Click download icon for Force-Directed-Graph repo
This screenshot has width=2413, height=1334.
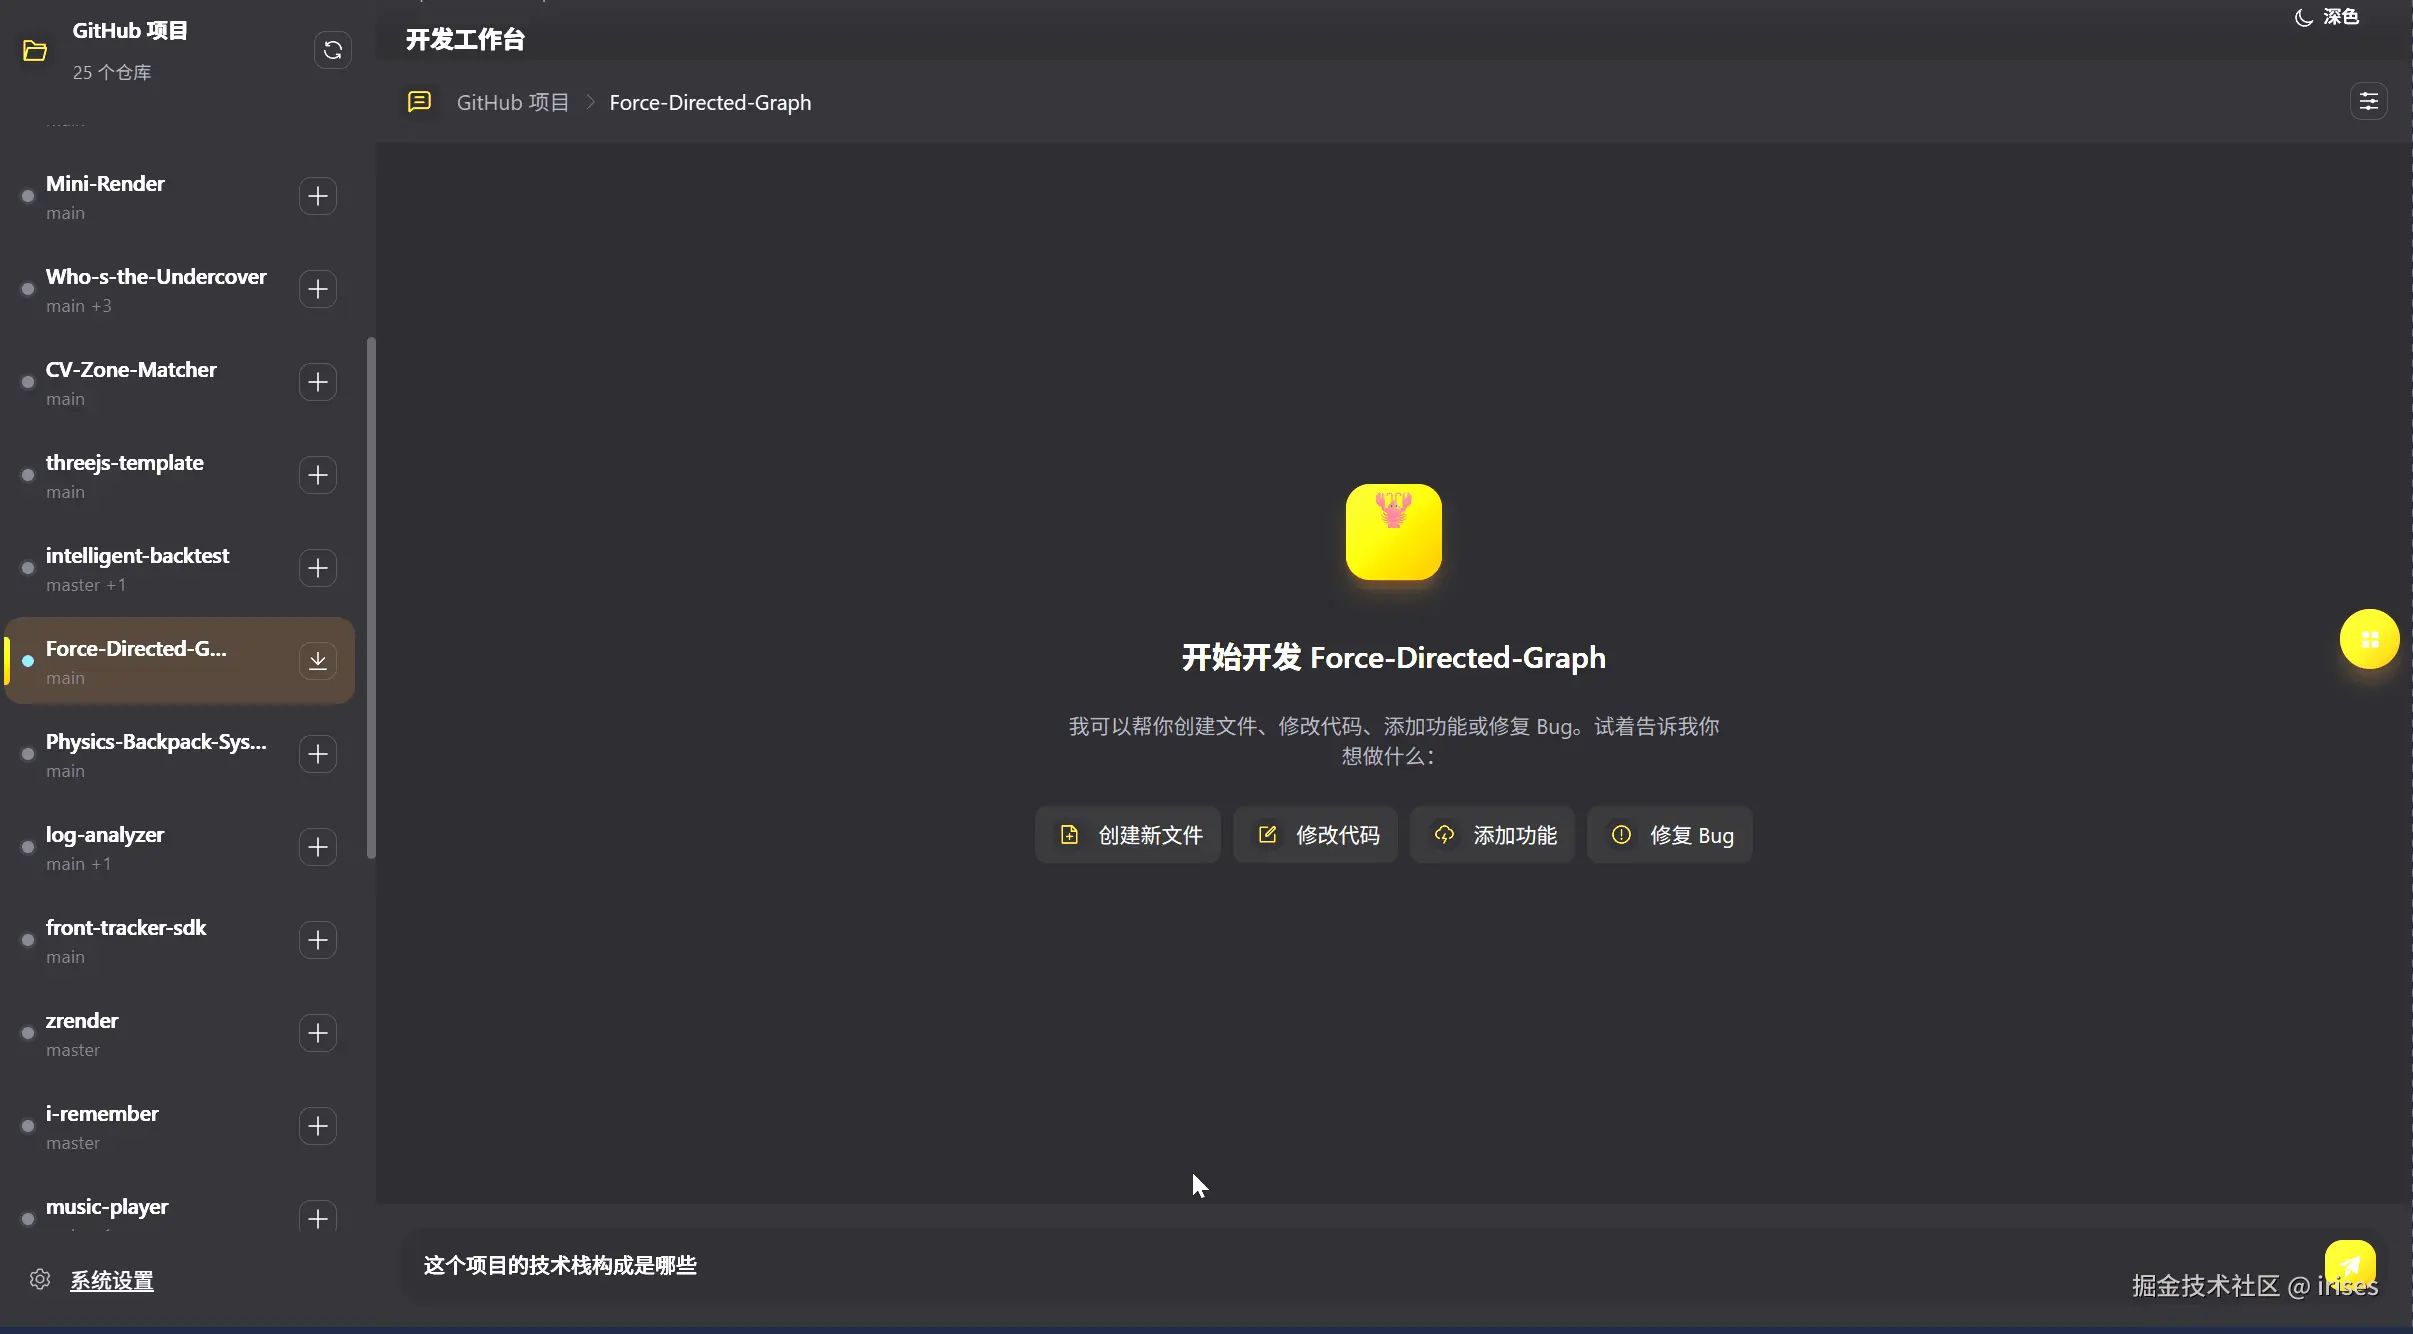pos(318,661)
